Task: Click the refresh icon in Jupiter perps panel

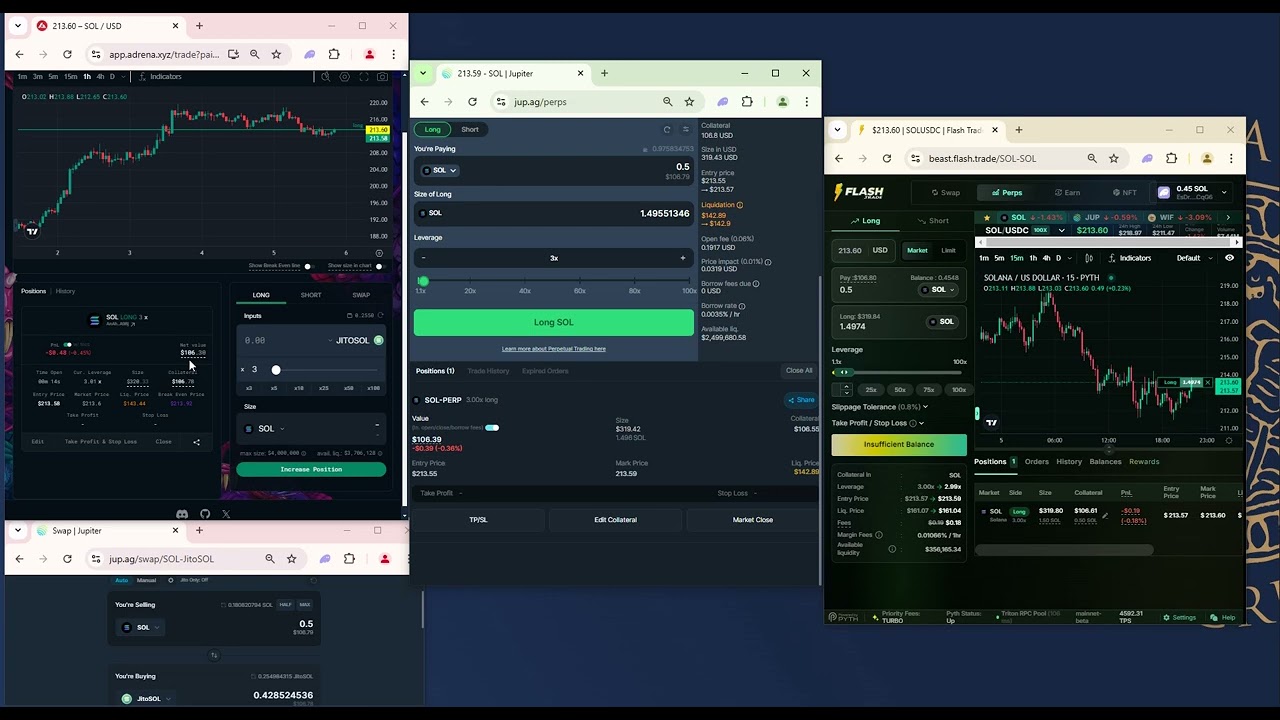Action: coord(666,129)
